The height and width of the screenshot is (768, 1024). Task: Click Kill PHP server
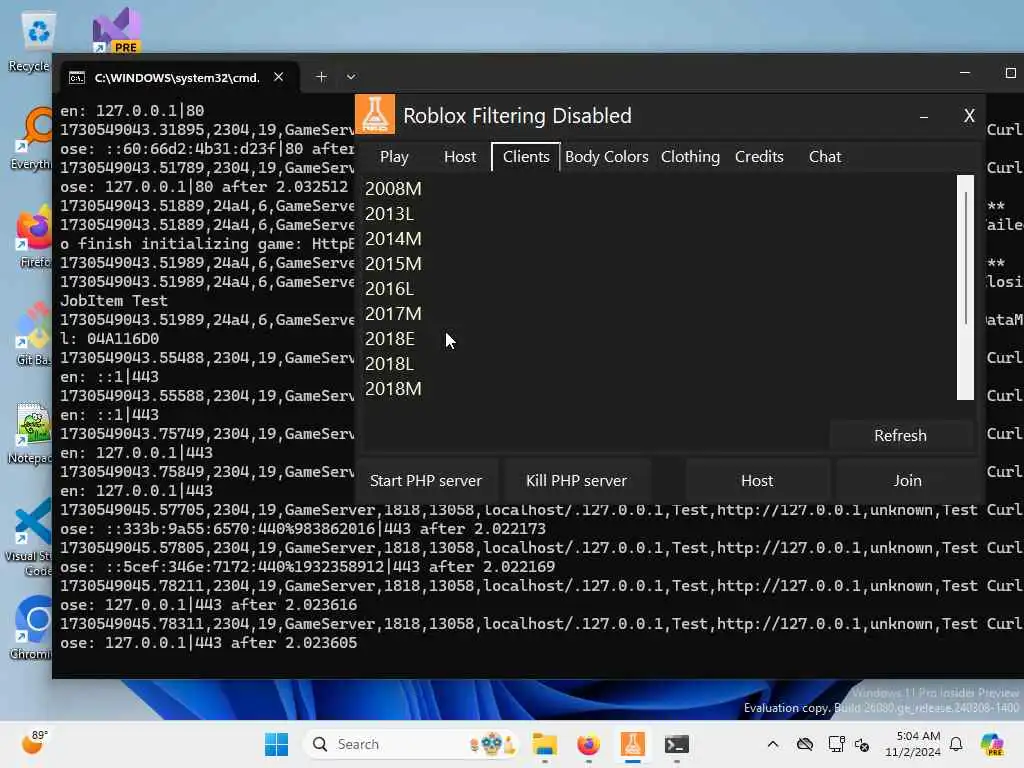tap(576, 481)
